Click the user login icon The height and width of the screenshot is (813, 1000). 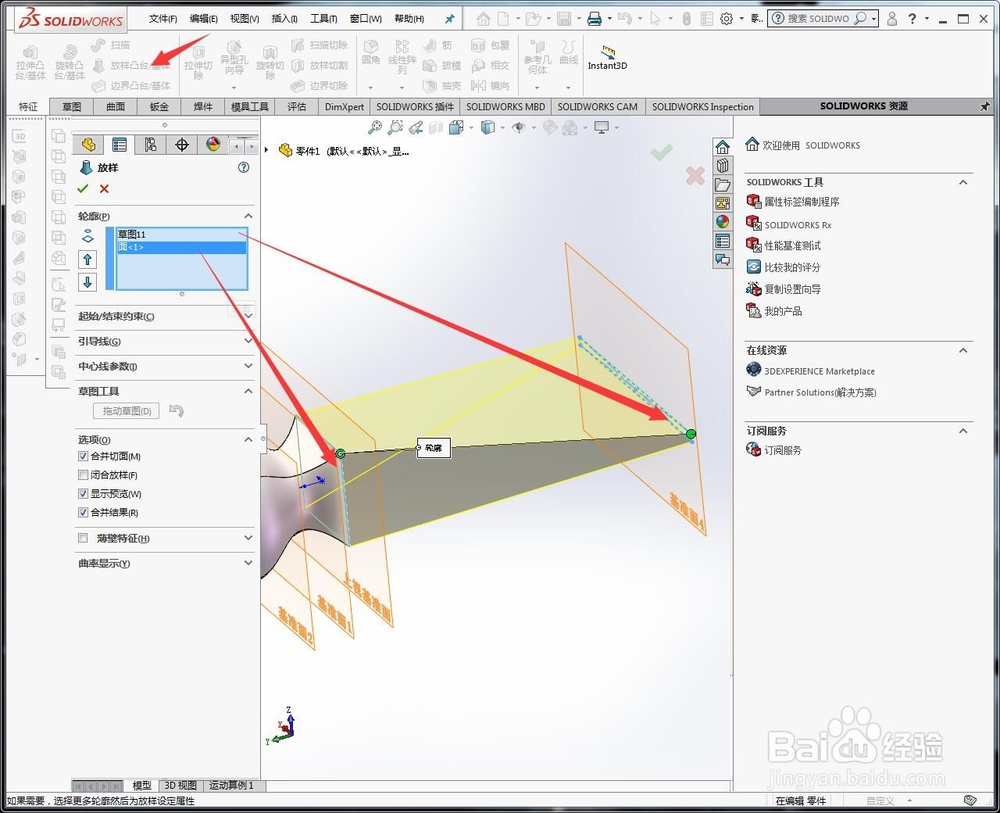(892, 19)
